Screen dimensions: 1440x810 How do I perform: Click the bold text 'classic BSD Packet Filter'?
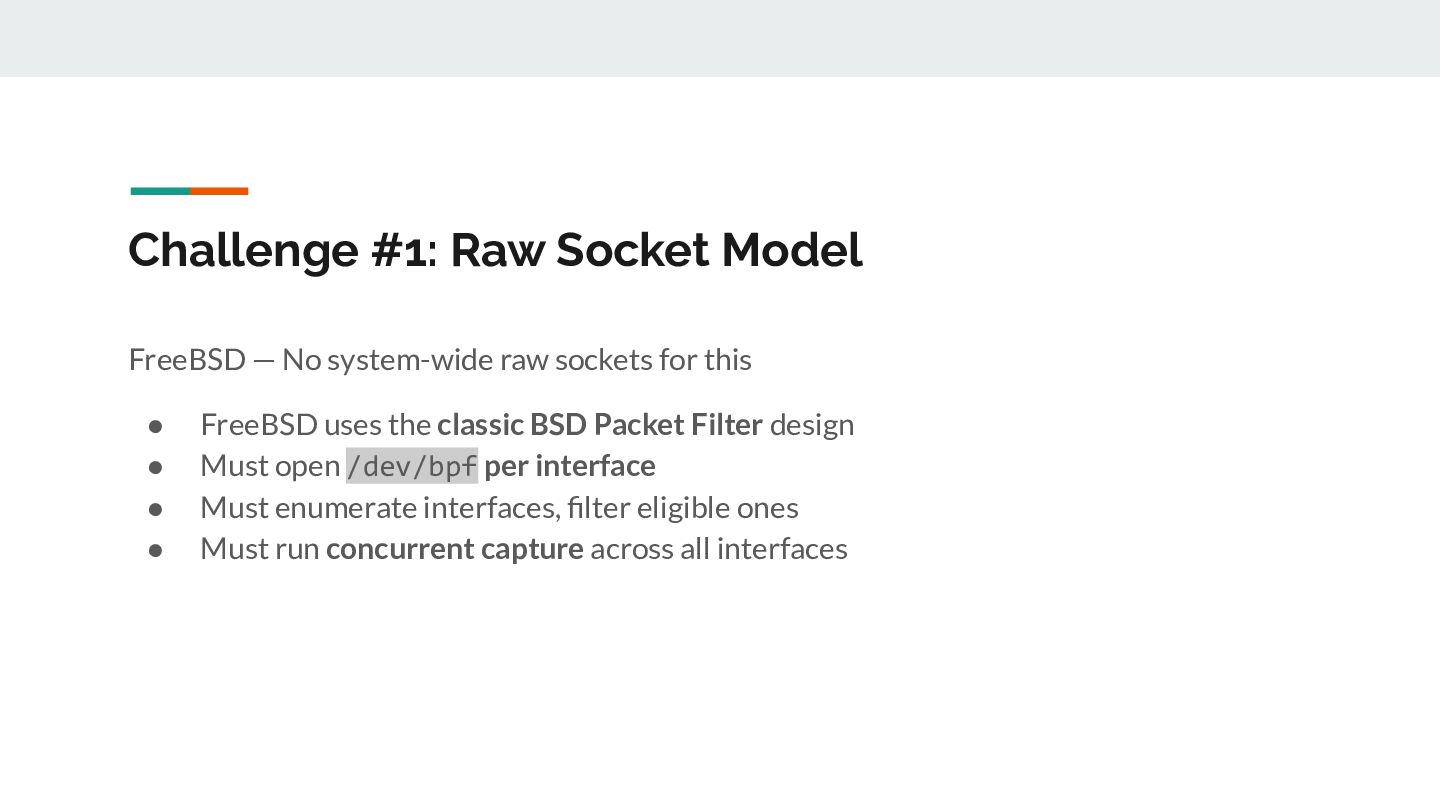(600, 424)
